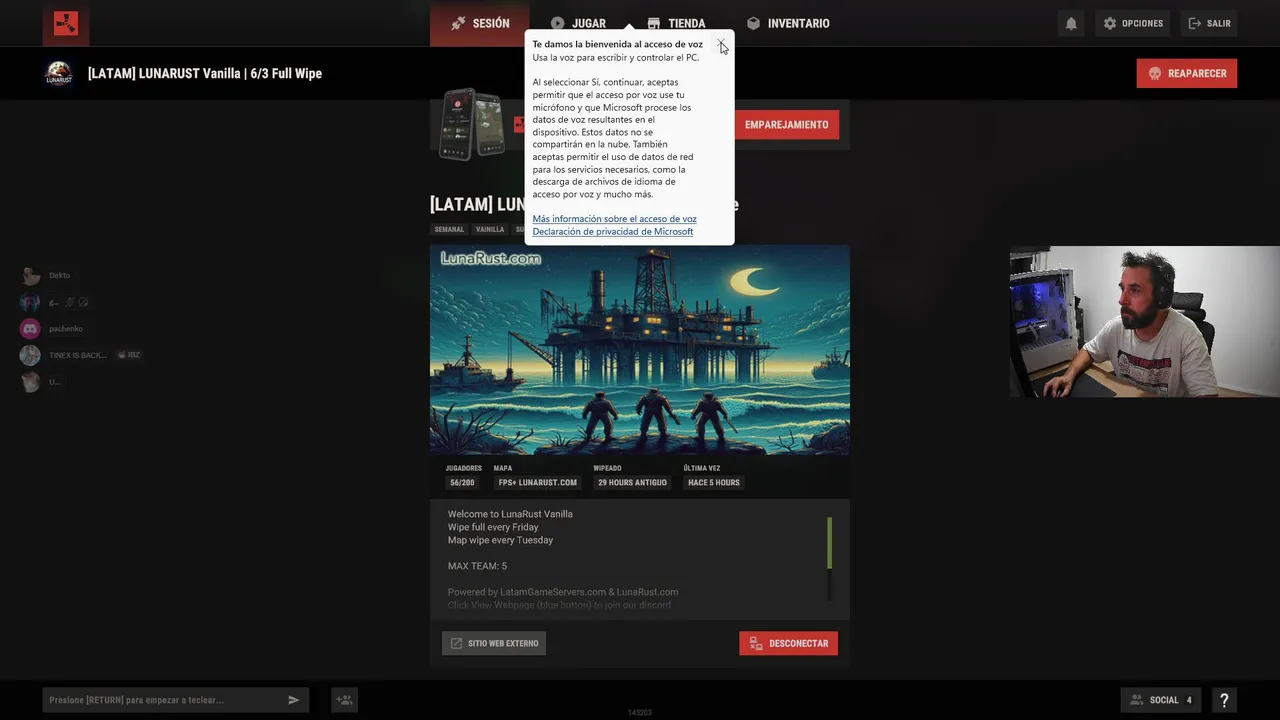Click the HACE 5 HOURS value
This screenshot has height=720, width=1280.
(x=714, y=483)
